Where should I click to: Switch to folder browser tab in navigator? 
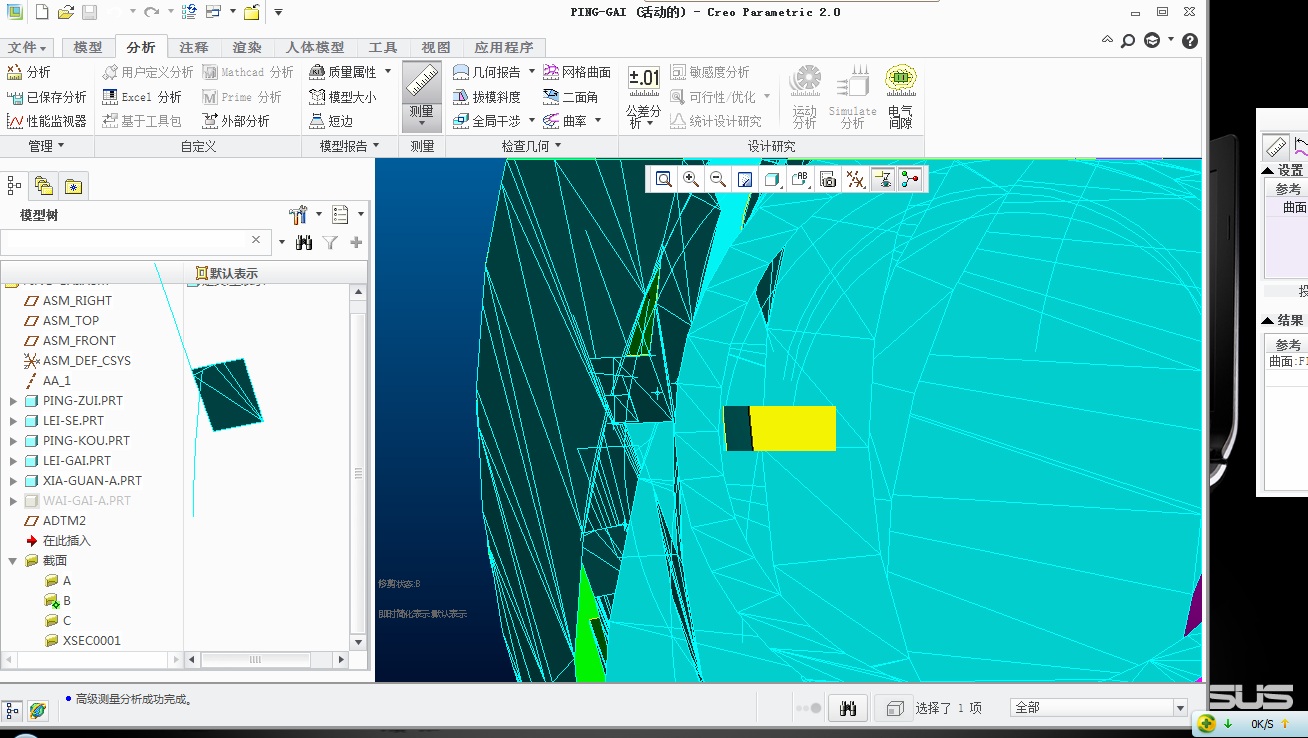point(44,185)
